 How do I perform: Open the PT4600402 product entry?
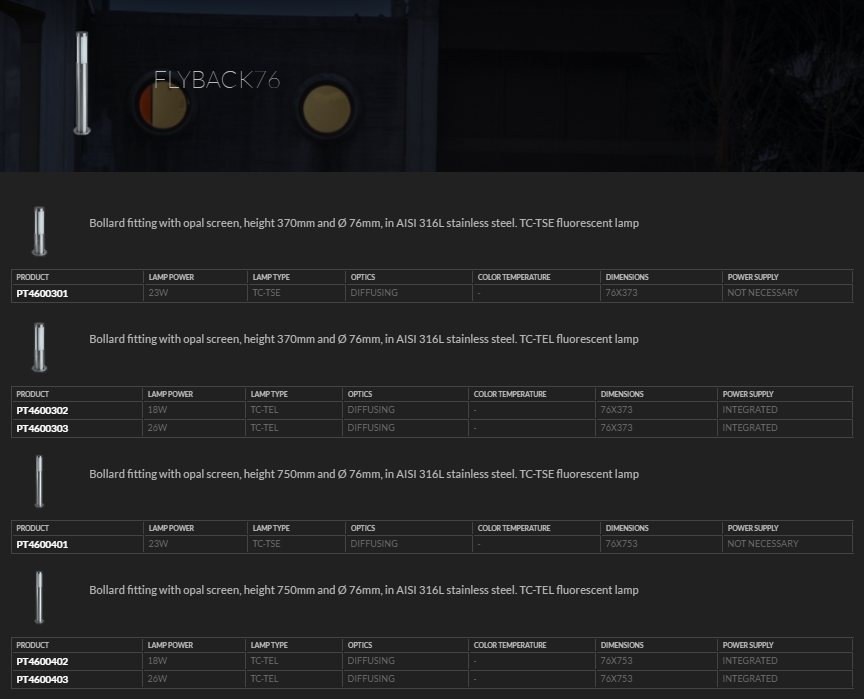coord(42,661)
